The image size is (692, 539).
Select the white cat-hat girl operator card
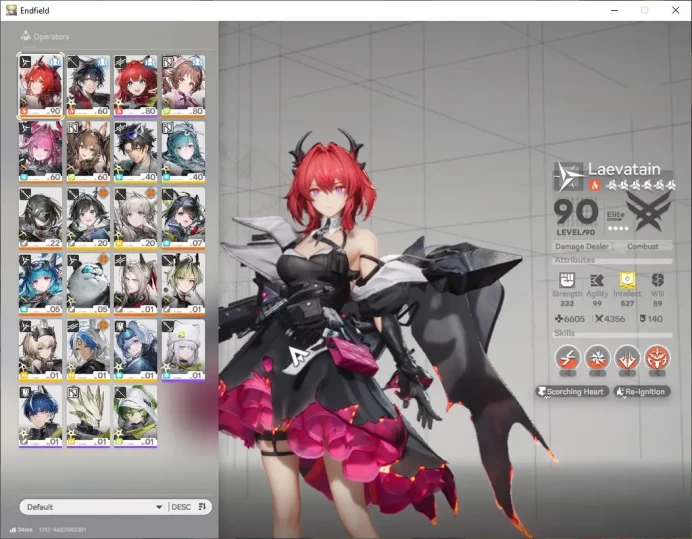point(183,350)
